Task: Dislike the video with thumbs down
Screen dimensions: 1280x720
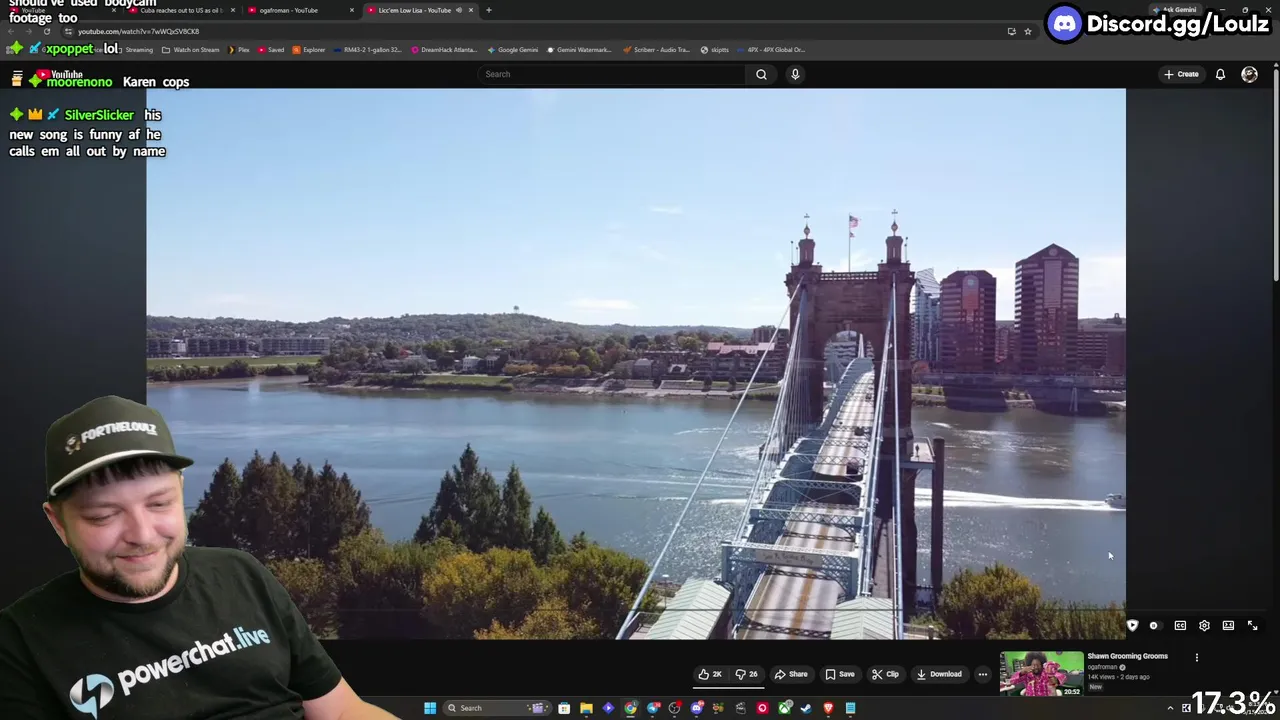Action: tap(747, 674)
